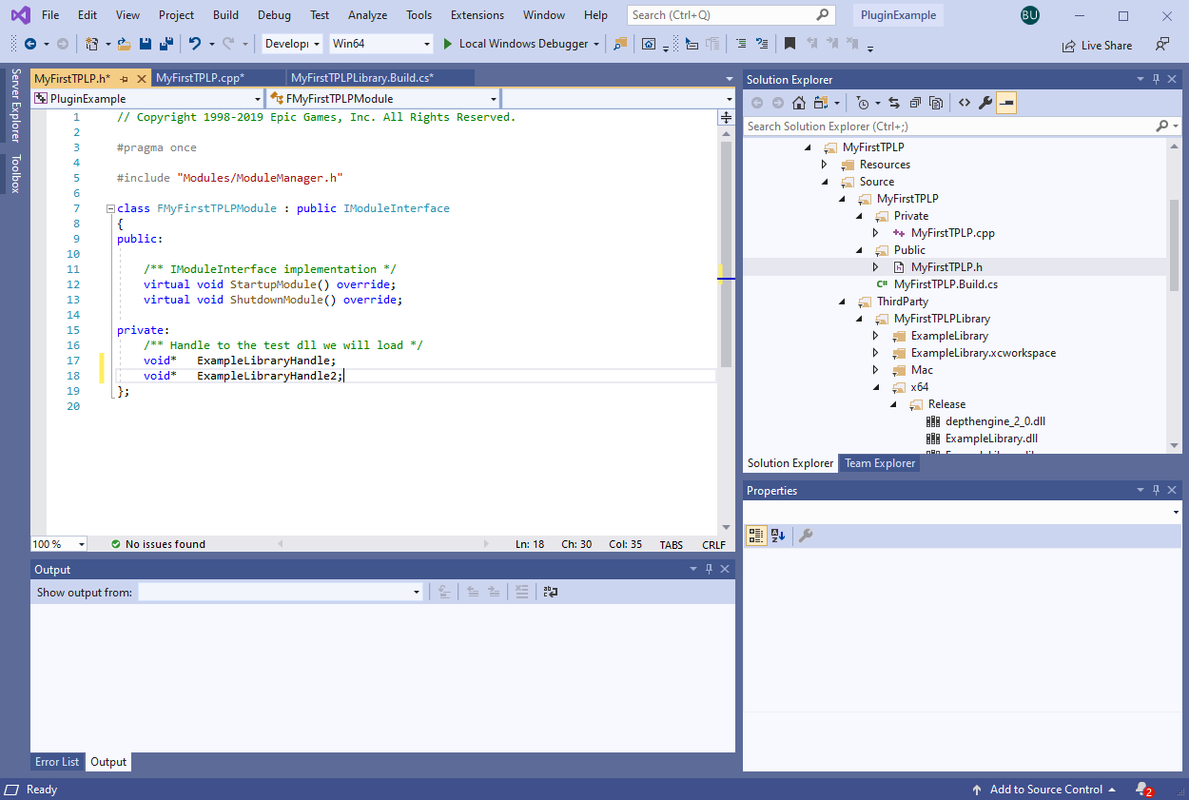1189x800 pixels.
Task: Click the Pending Changes Filter clock icon
Action: (862, 103)
